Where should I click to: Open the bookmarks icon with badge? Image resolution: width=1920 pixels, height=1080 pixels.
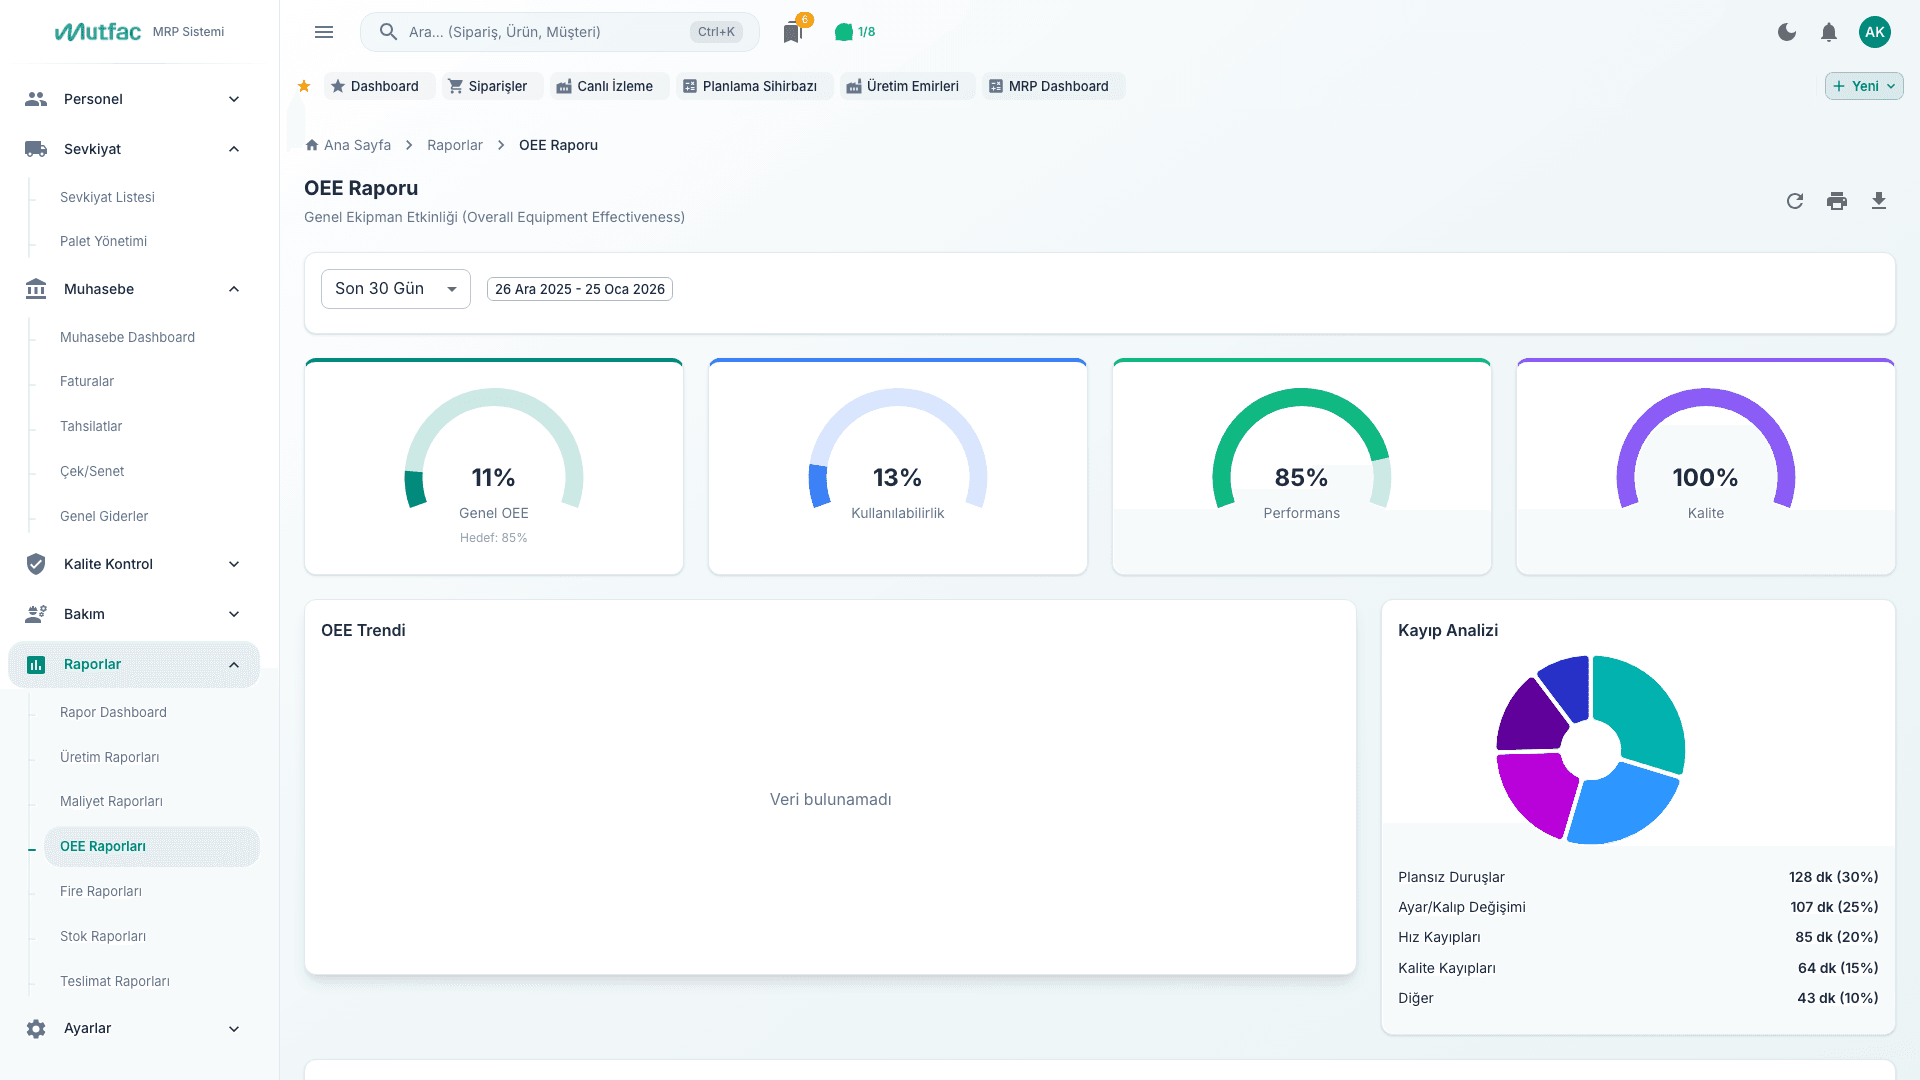[x=793, y=32]
